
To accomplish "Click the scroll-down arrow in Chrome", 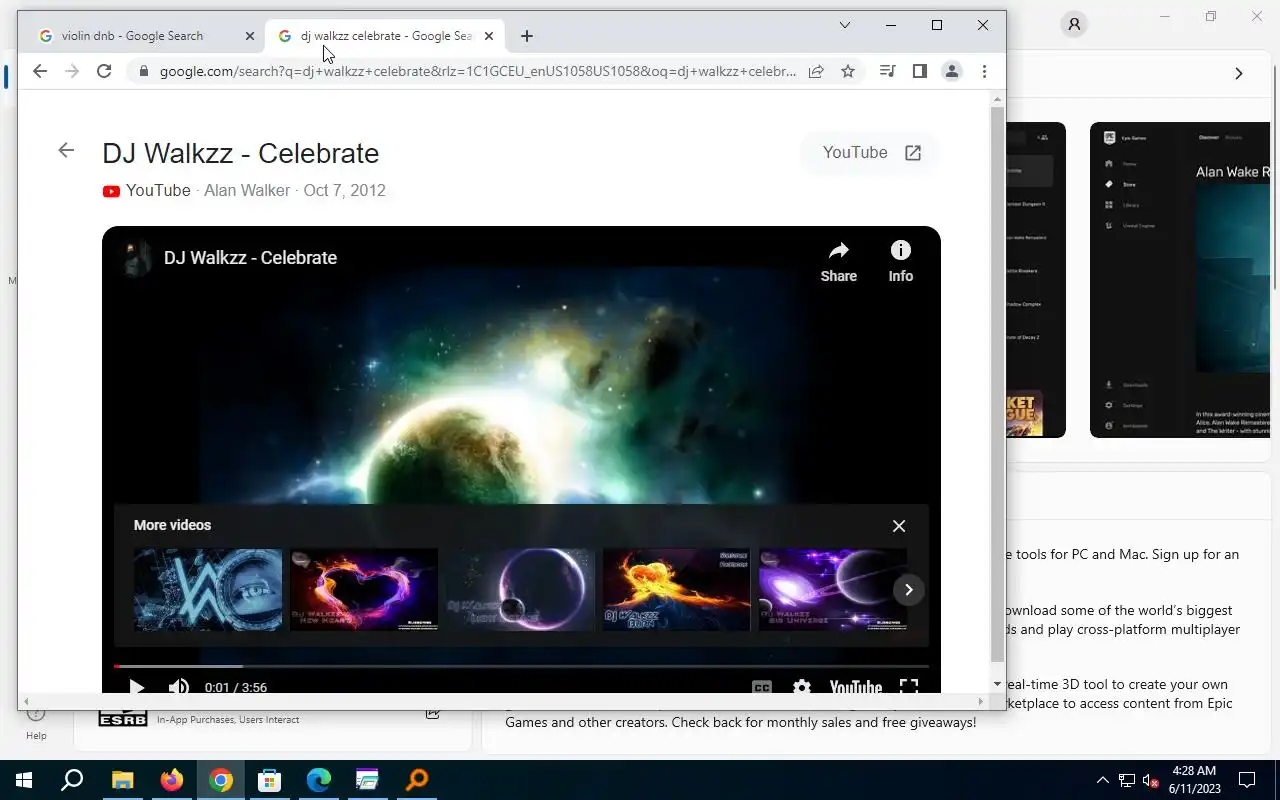I will [997, 684].
